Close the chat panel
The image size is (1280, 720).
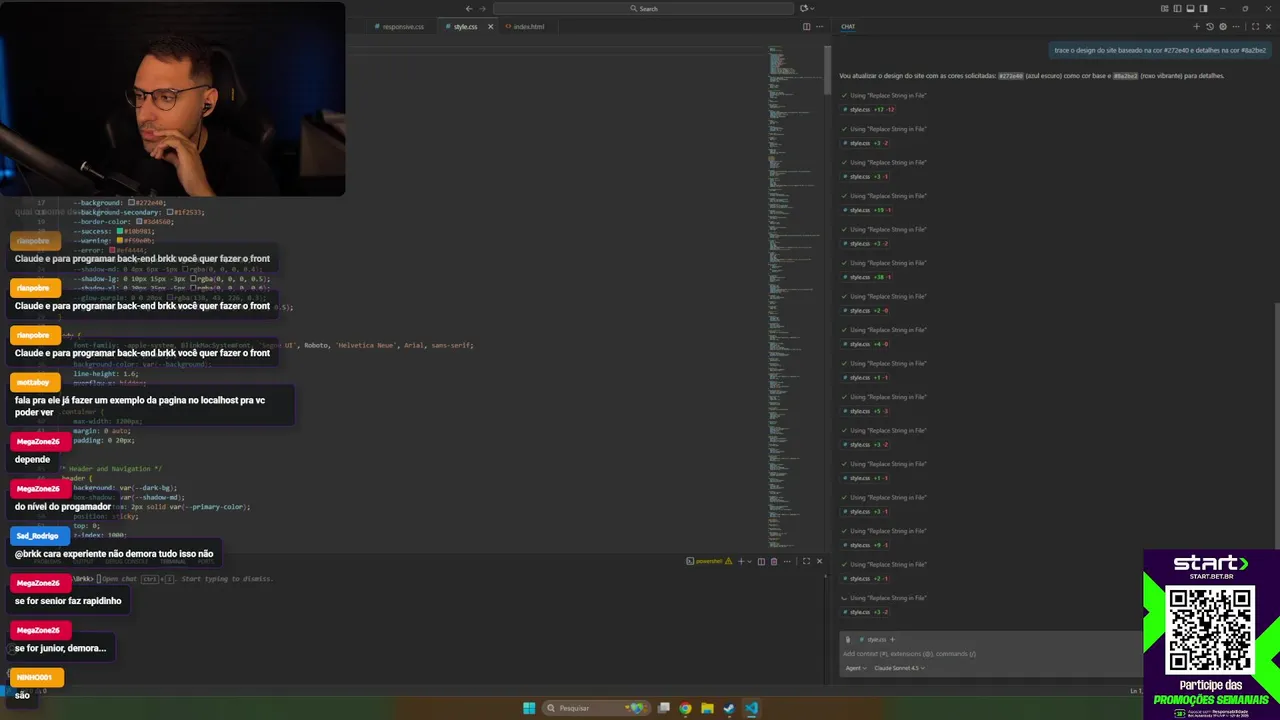pyautogui.click(x=1268, y=27)
